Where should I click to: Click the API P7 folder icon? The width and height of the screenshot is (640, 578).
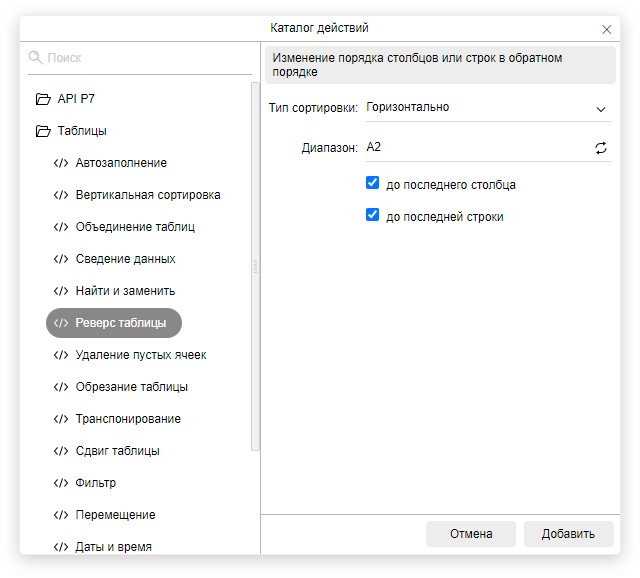click(x=43, y=99)
